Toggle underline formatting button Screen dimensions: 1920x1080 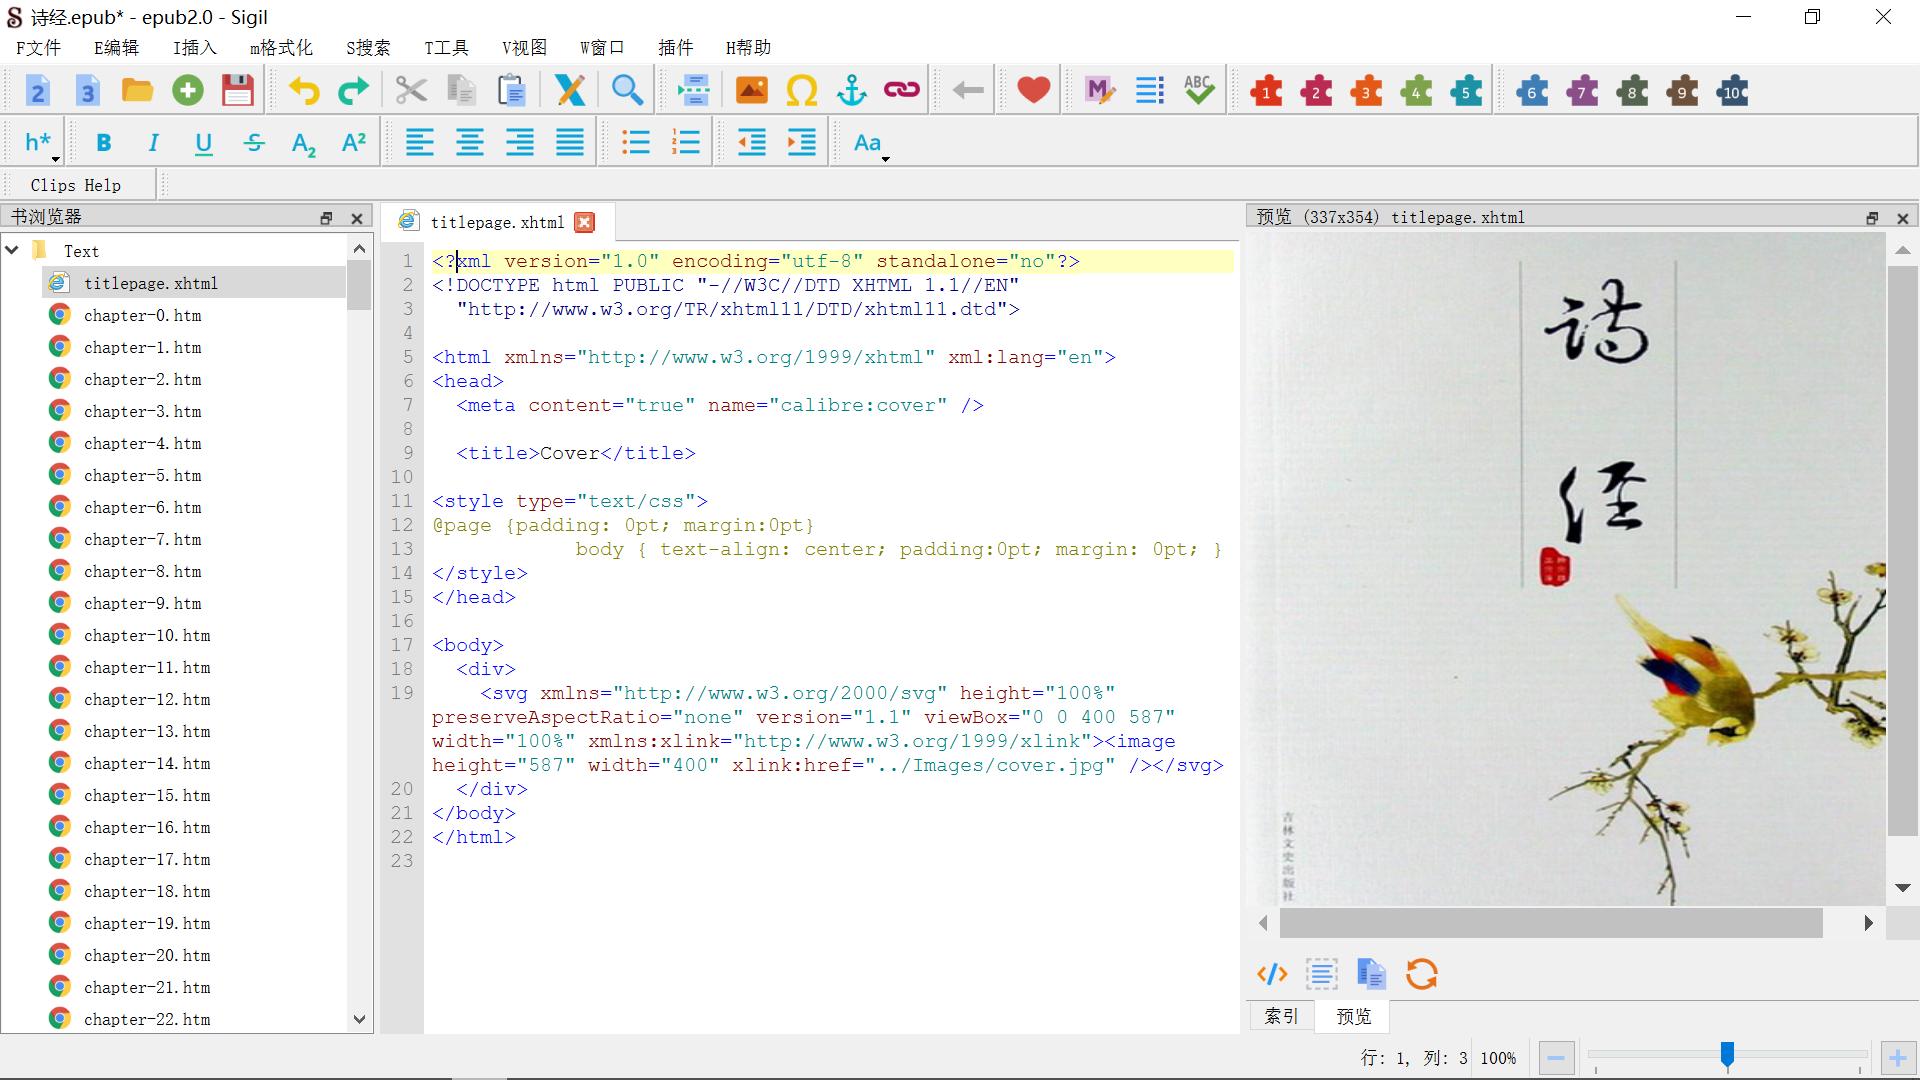point(203,143)
